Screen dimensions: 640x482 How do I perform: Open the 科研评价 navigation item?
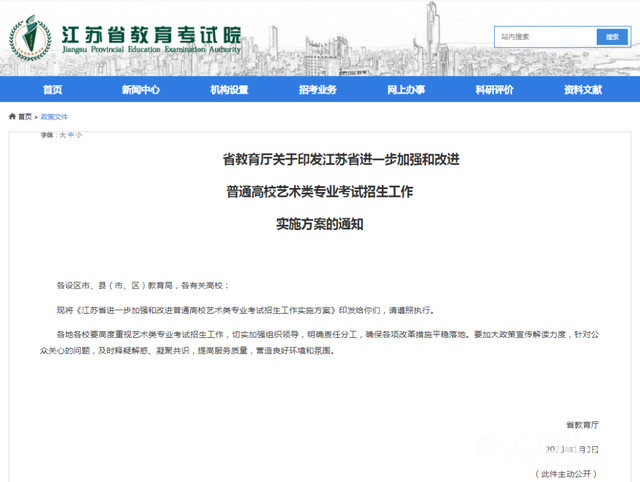point(494,90)
